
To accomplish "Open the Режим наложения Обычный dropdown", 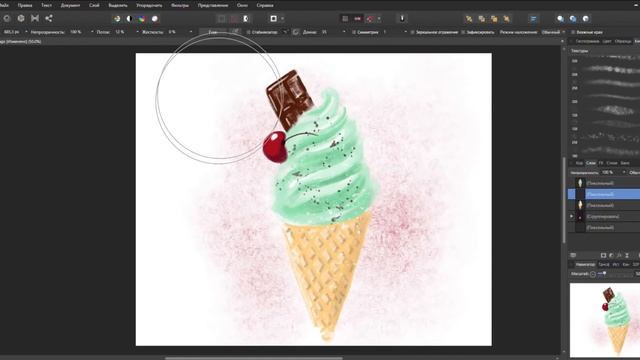I will pyautogui.click(x=553, y=32).
